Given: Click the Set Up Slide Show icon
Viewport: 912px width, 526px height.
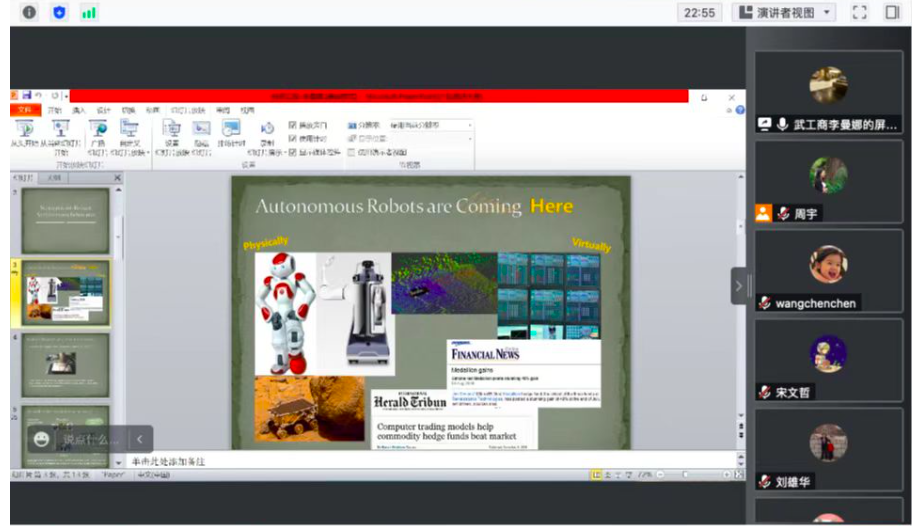Looking at the screenshot, I should coord(171,130).
